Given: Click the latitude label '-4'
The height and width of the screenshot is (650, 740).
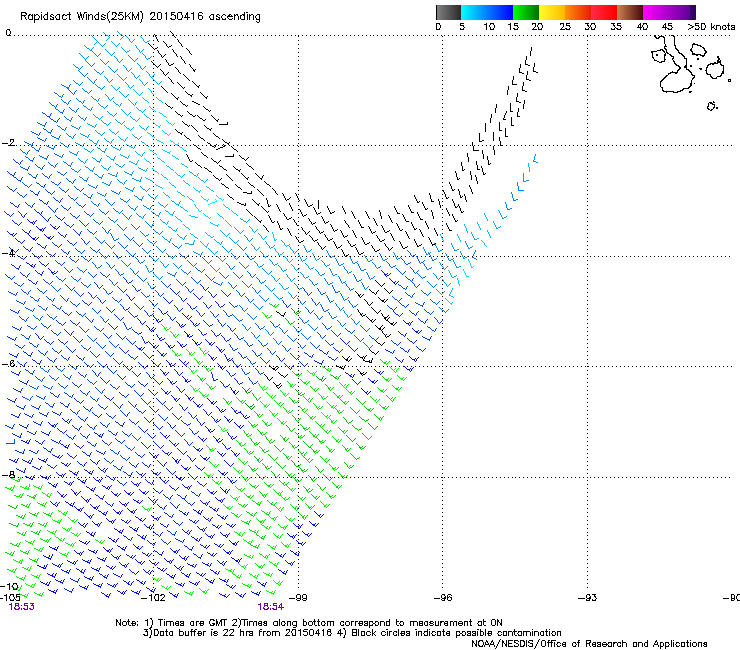Looking at the screenshot, I should pyautogui.click(x=9, y=253).
